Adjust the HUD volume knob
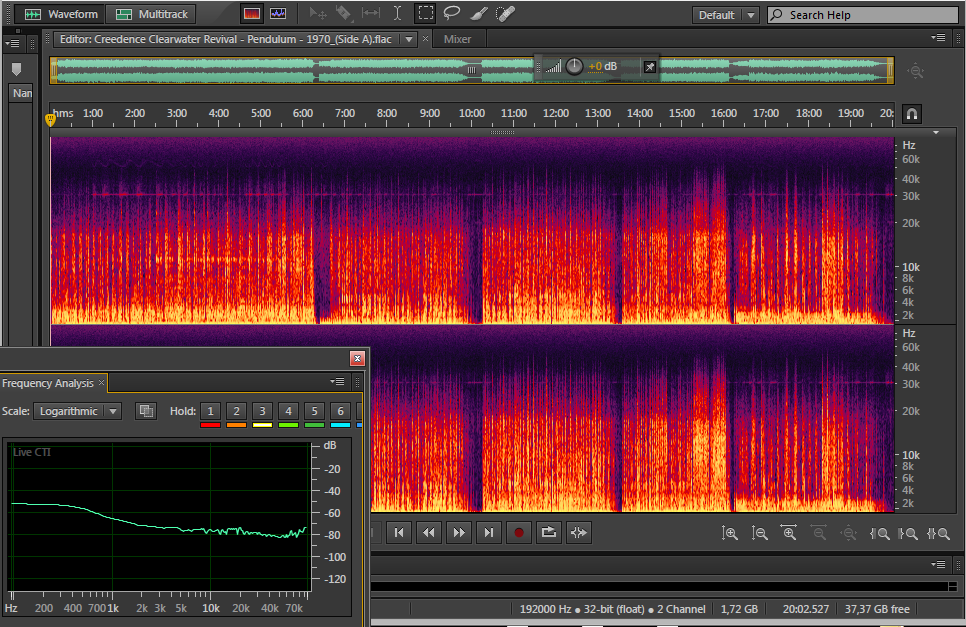Image resolution: width=966 pixels, height=627 pixels. click(x=574, y=67)
